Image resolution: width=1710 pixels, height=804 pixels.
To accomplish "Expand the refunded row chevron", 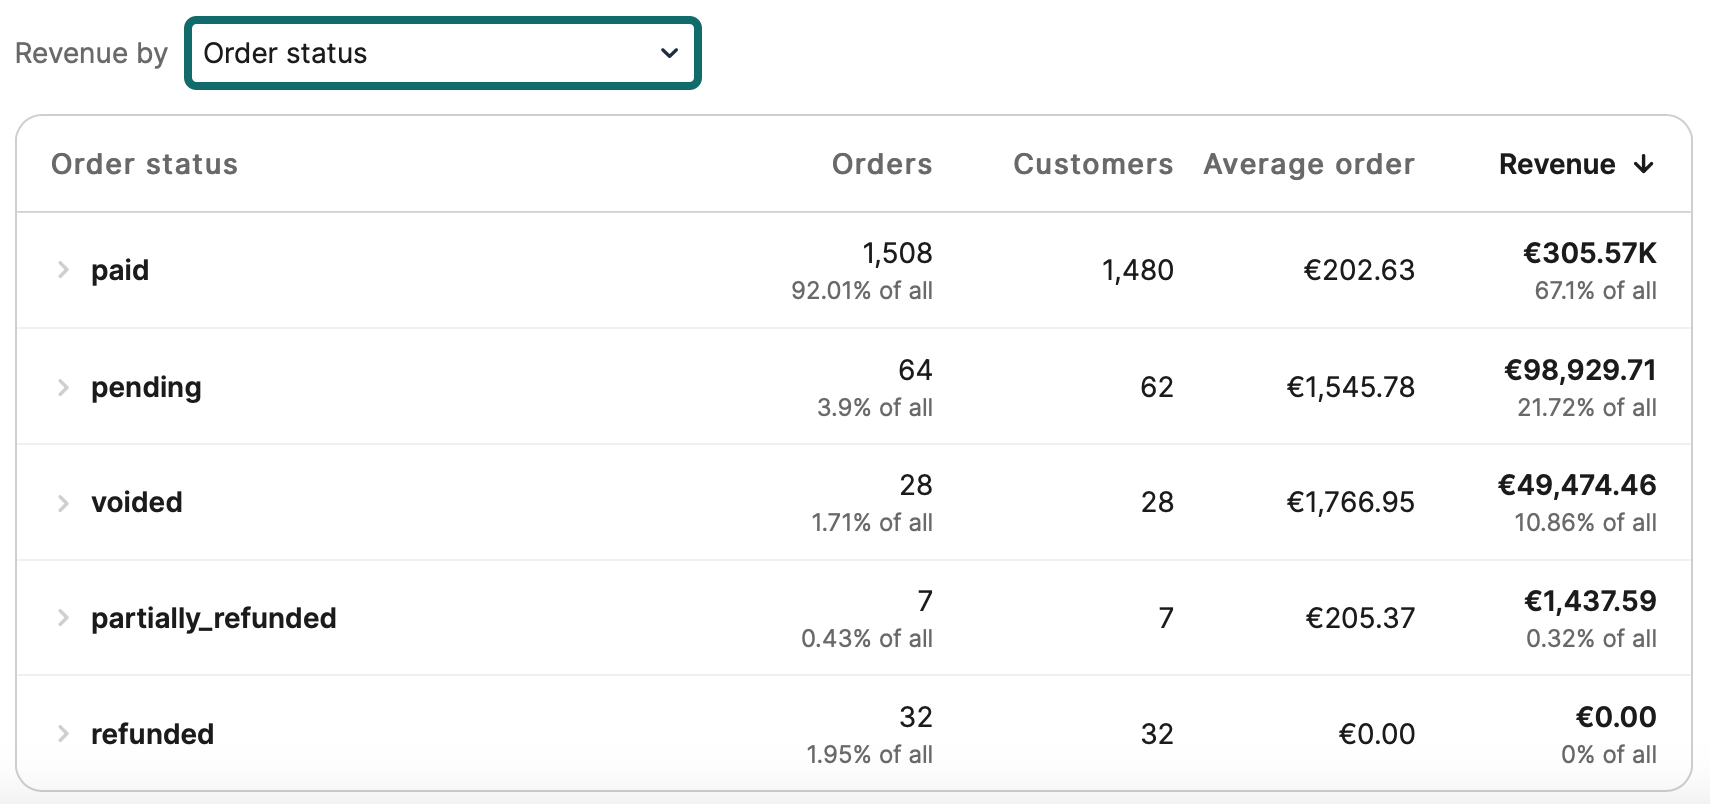I will click(x=63, y=734).
